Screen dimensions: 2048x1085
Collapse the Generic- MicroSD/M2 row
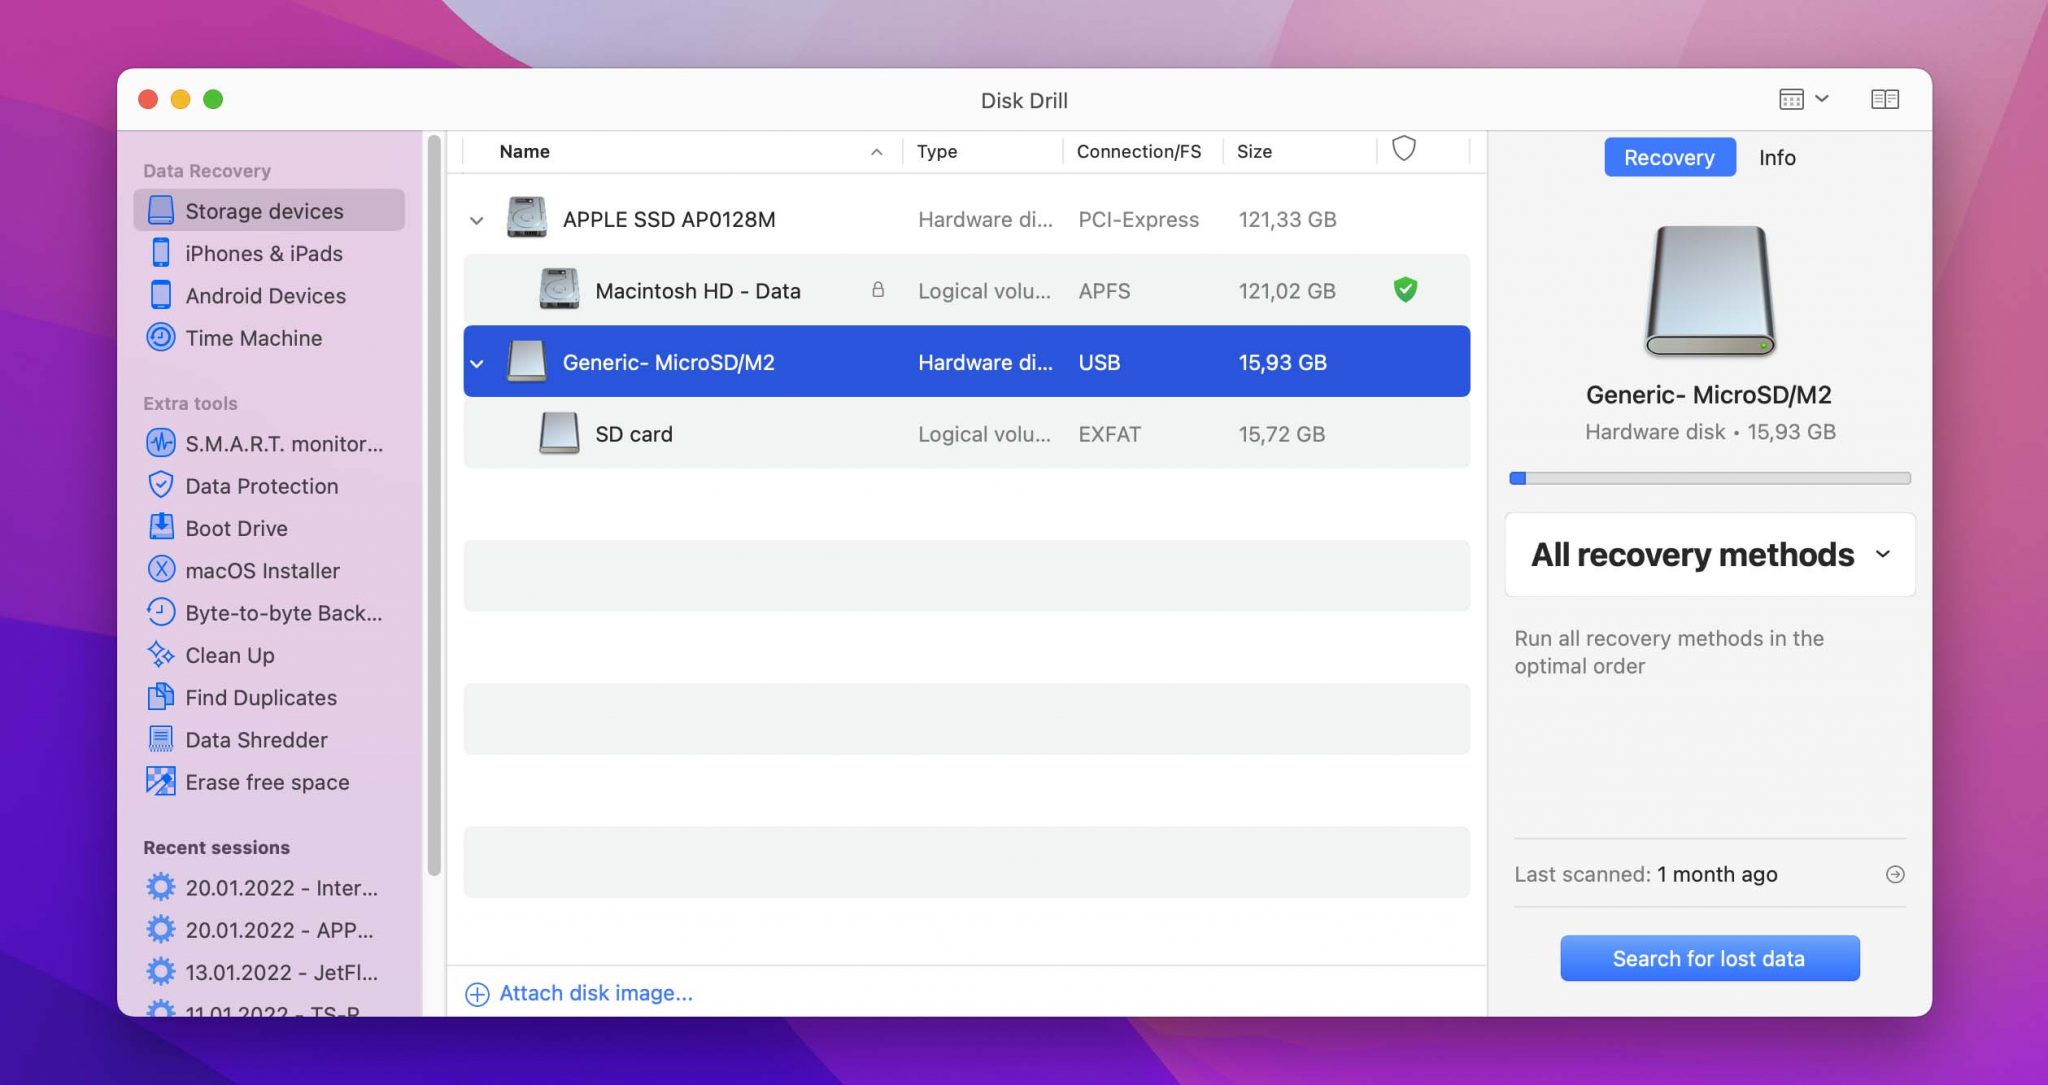477,363
